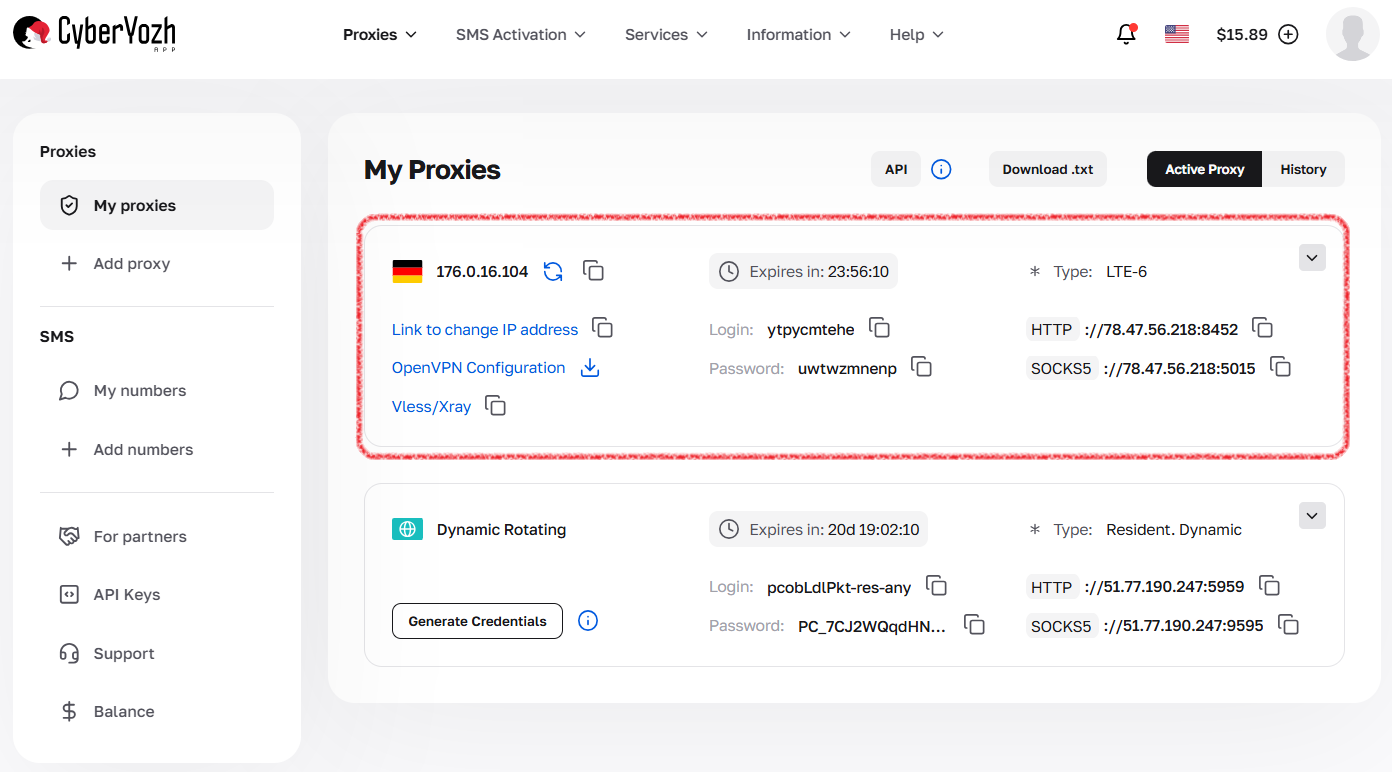1392x772 pixels.
Task: Expand the SMS Activation dropdown
Action: point(520,34)
